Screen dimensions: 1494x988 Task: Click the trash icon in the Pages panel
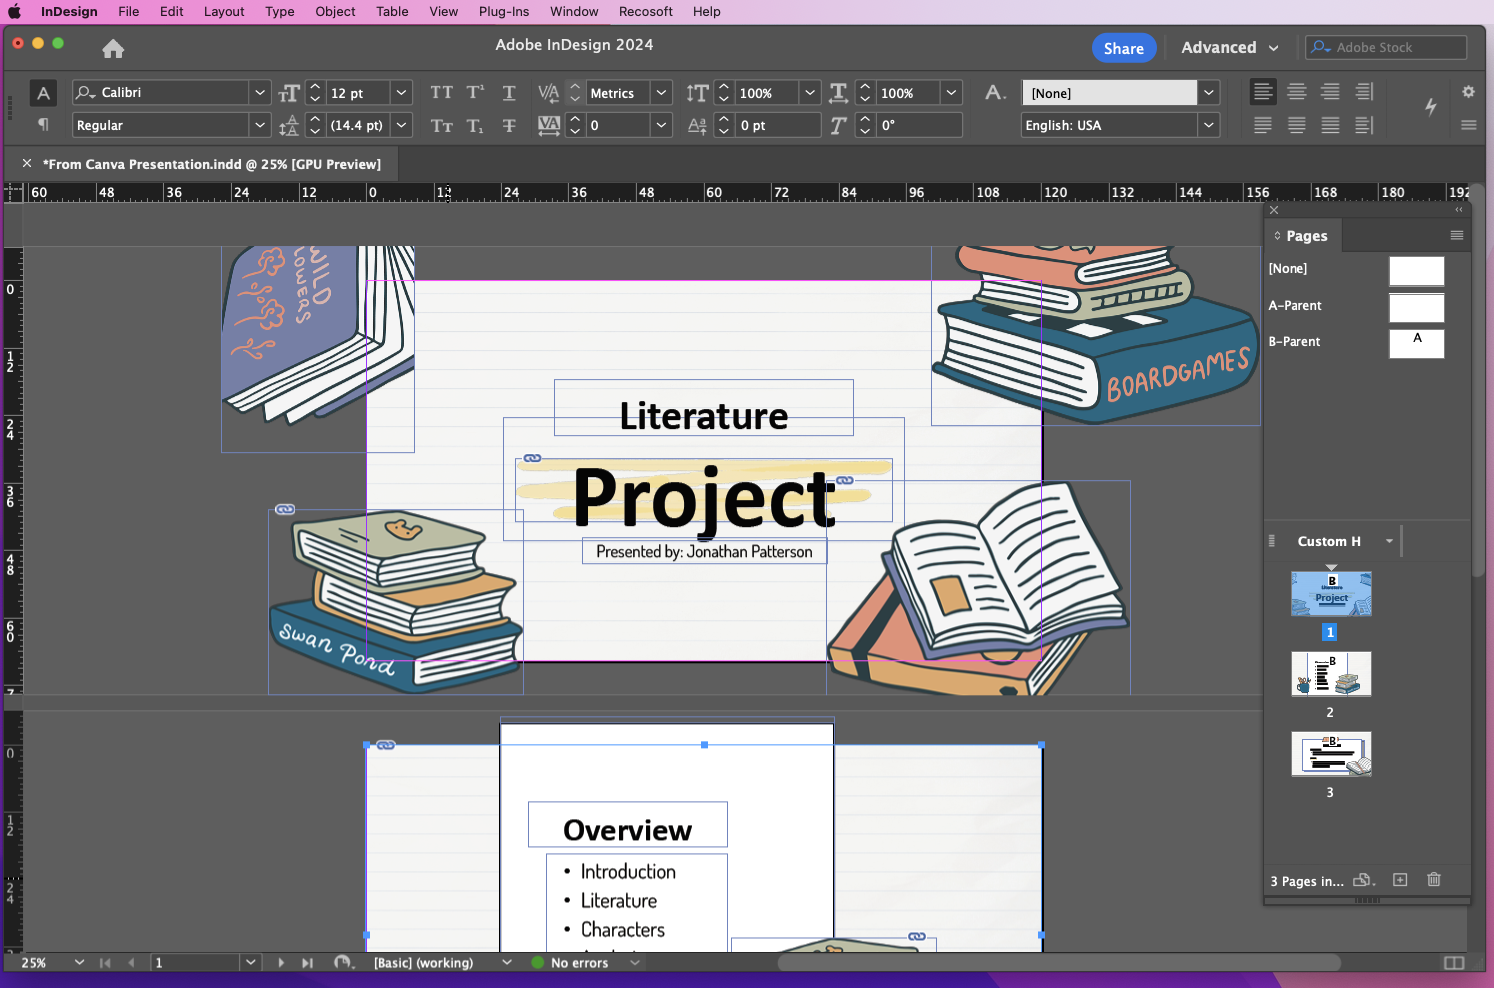(x=1434, y=880)
